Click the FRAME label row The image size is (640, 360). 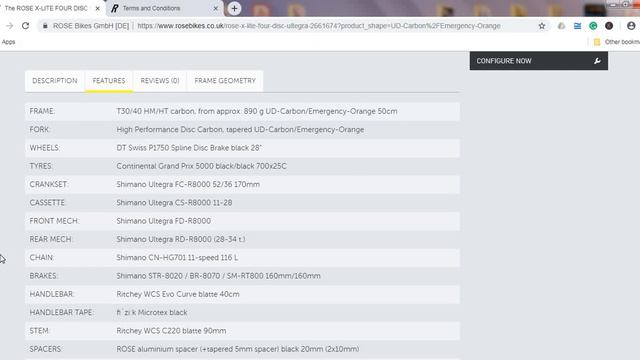click(x=242, y=111)
